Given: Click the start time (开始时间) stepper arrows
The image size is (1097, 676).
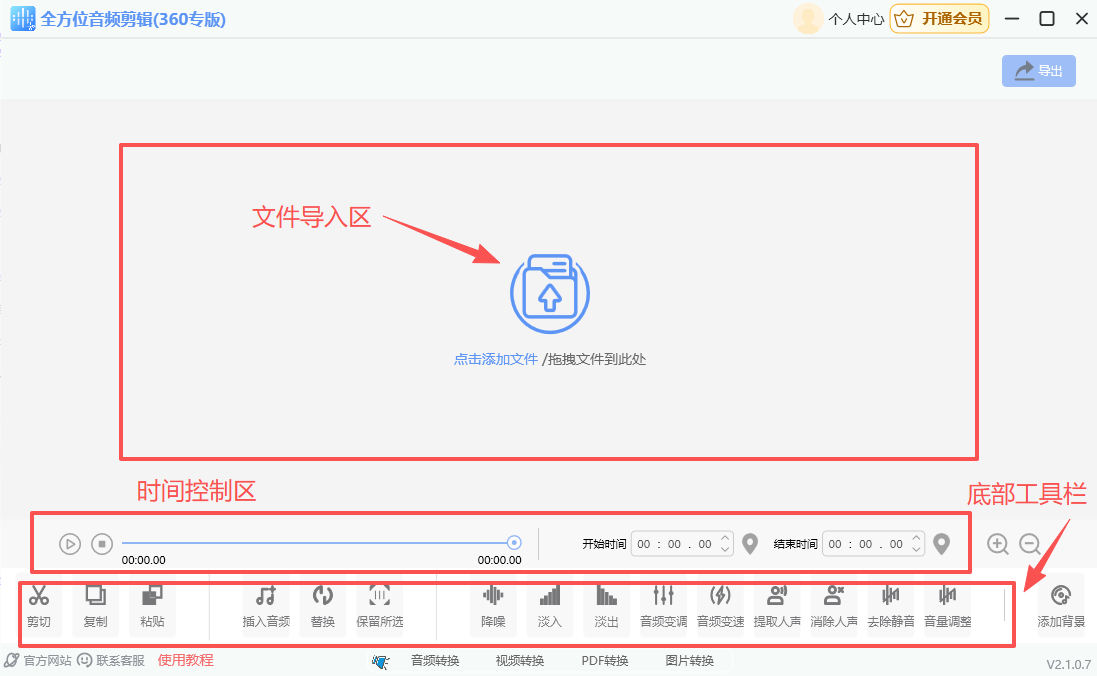Looking at the screenshot, I should [725, 544].
